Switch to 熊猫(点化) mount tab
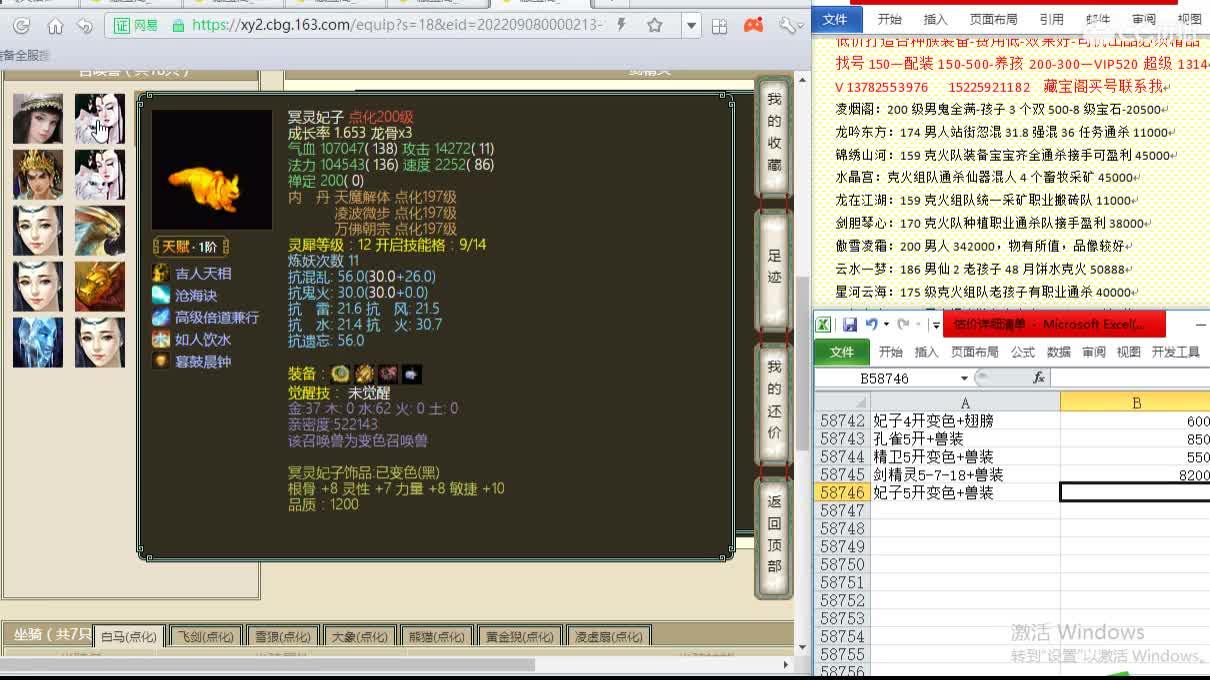 436,637
